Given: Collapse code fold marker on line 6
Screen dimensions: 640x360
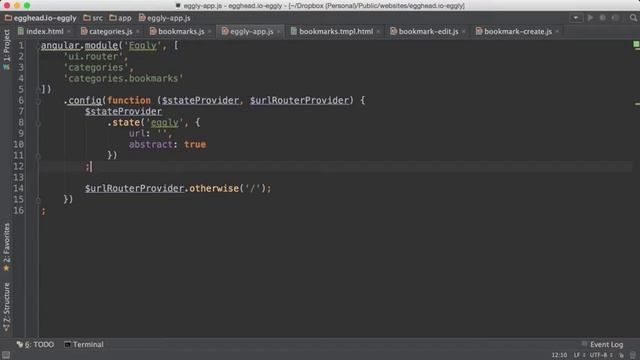Looking at the screenshot, I should (x=38, y=100).
